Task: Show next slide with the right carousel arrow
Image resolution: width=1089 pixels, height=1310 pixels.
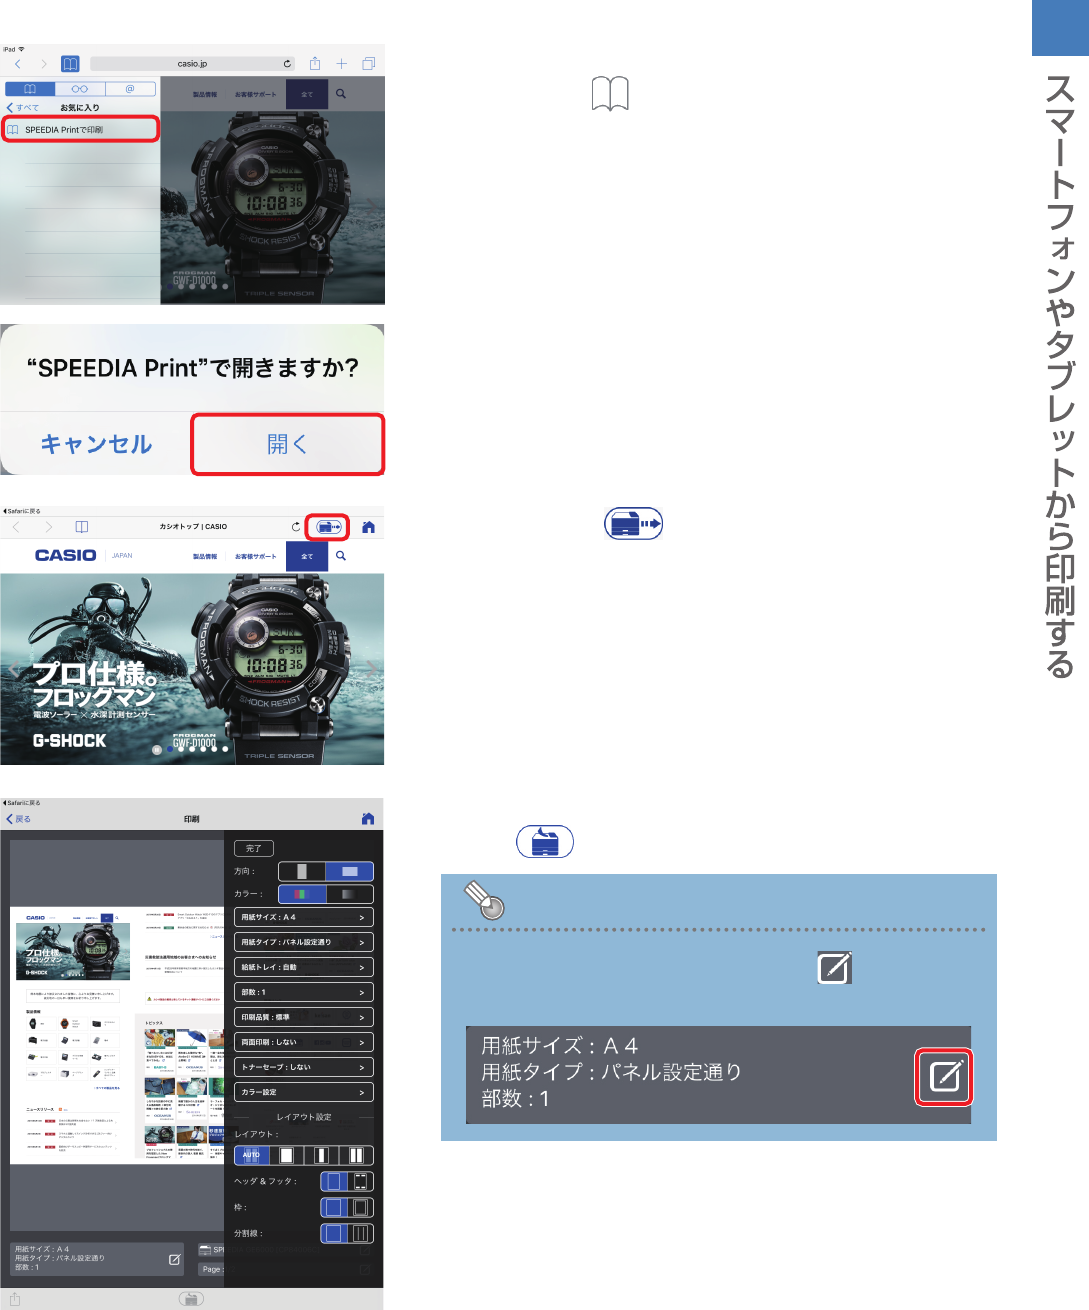Action: [x=373, y=669]
